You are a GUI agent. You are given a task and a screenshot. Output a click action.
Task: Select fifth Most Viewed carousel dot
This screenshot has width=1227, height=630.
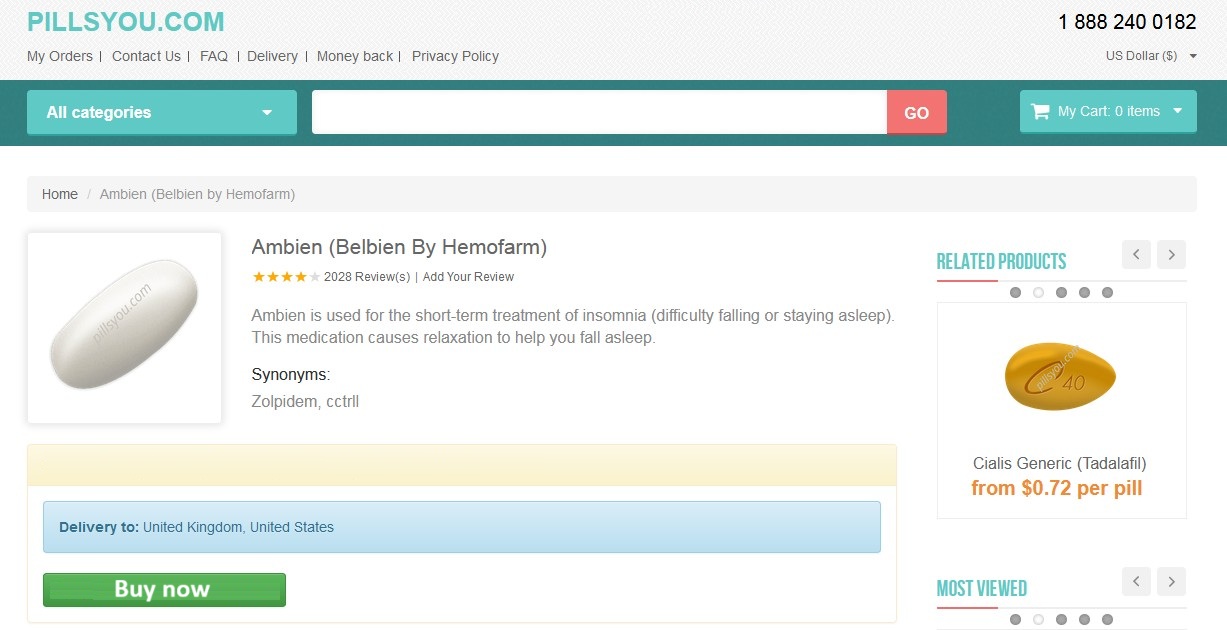pyautogui.click(x=1107, y=620)
